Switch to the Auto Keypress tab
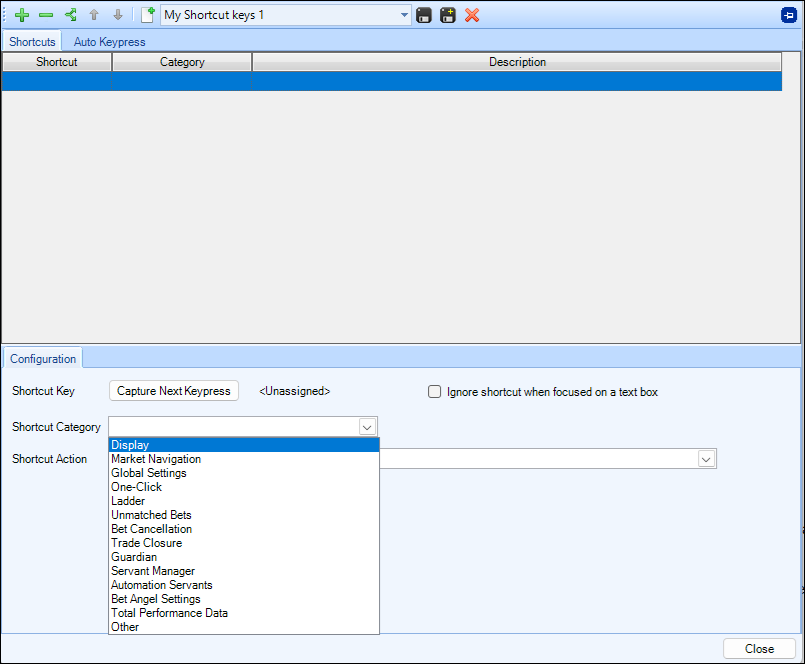The height and width of the screenshot is (664, 805). pos(109,42)
